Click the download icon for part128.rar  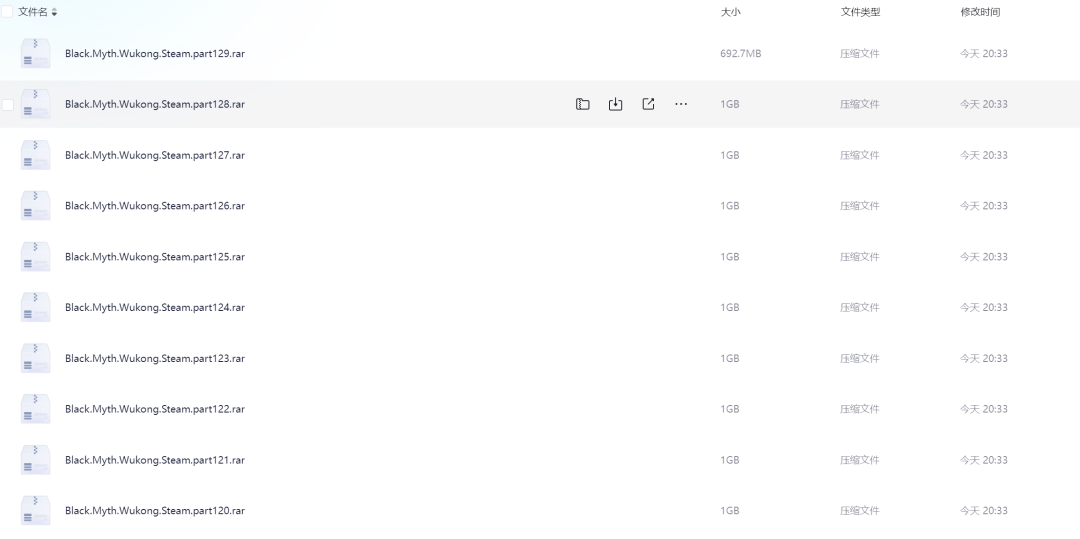615,104
